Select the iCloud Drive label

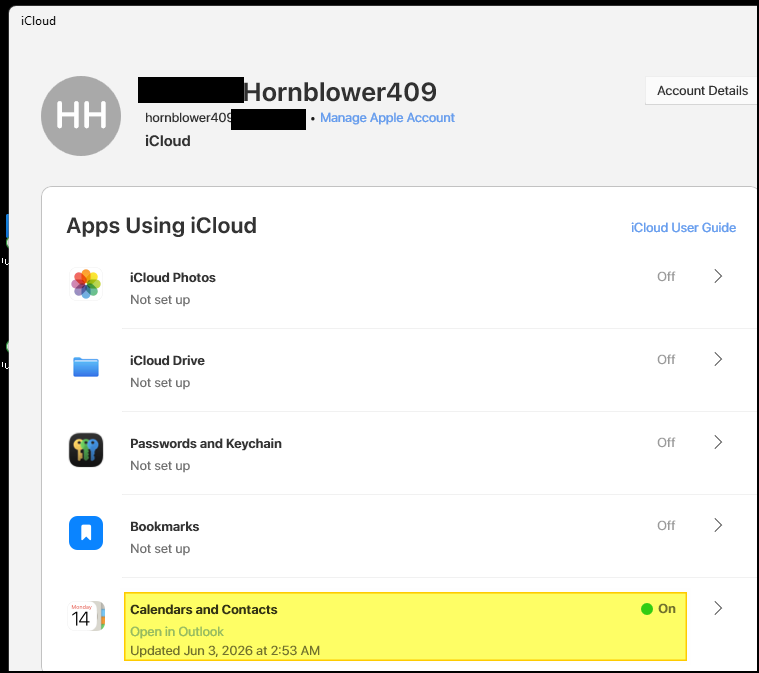coord(167,360)
